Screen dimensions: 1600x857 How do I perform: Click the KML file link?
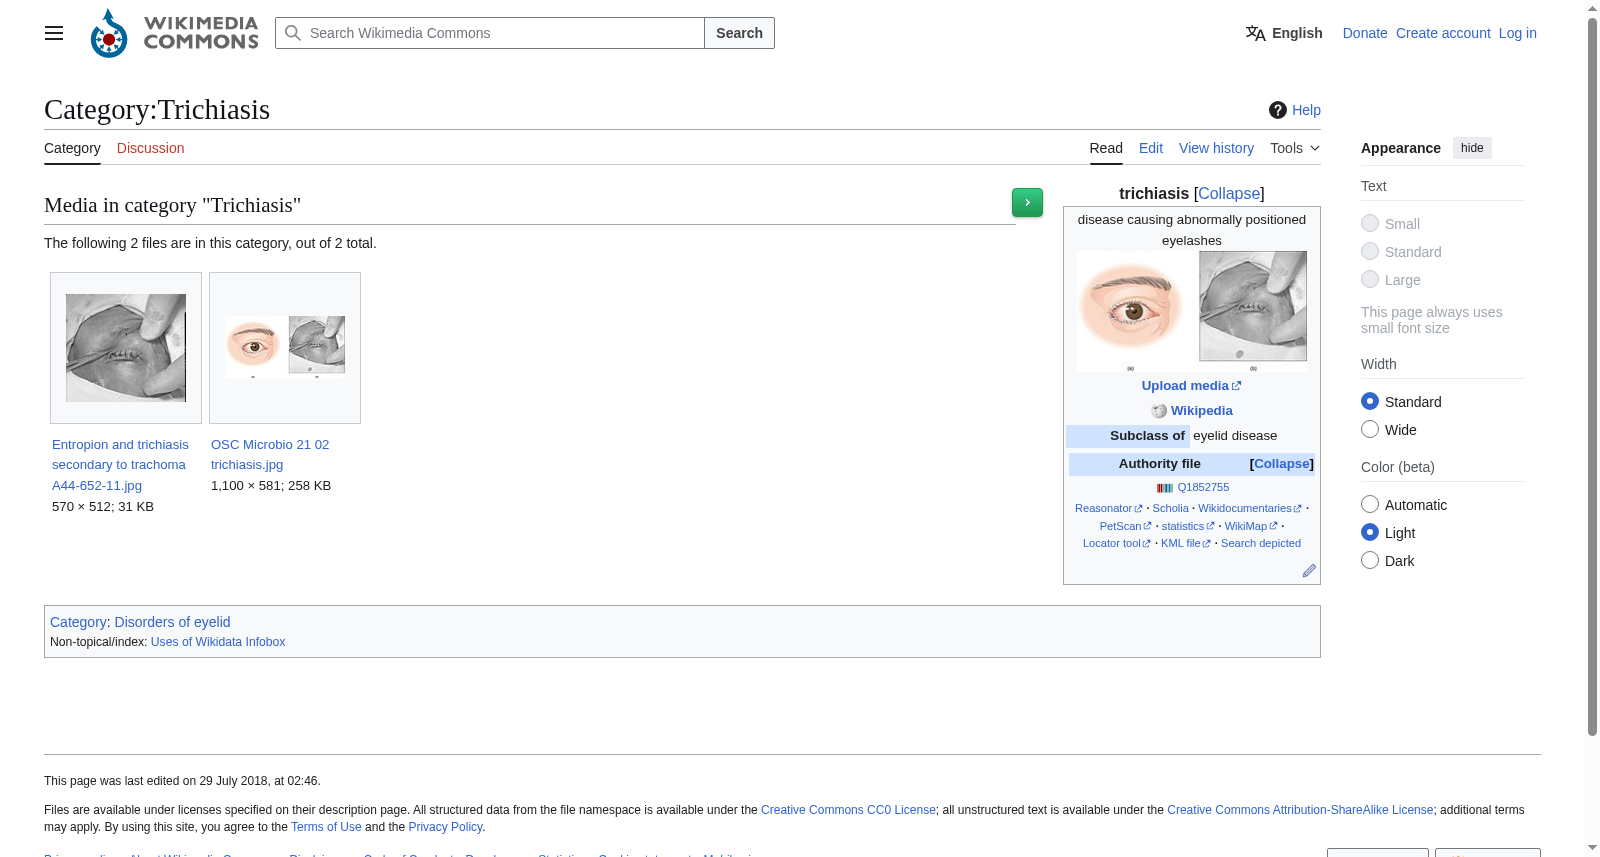click(x=1180, y=544)
